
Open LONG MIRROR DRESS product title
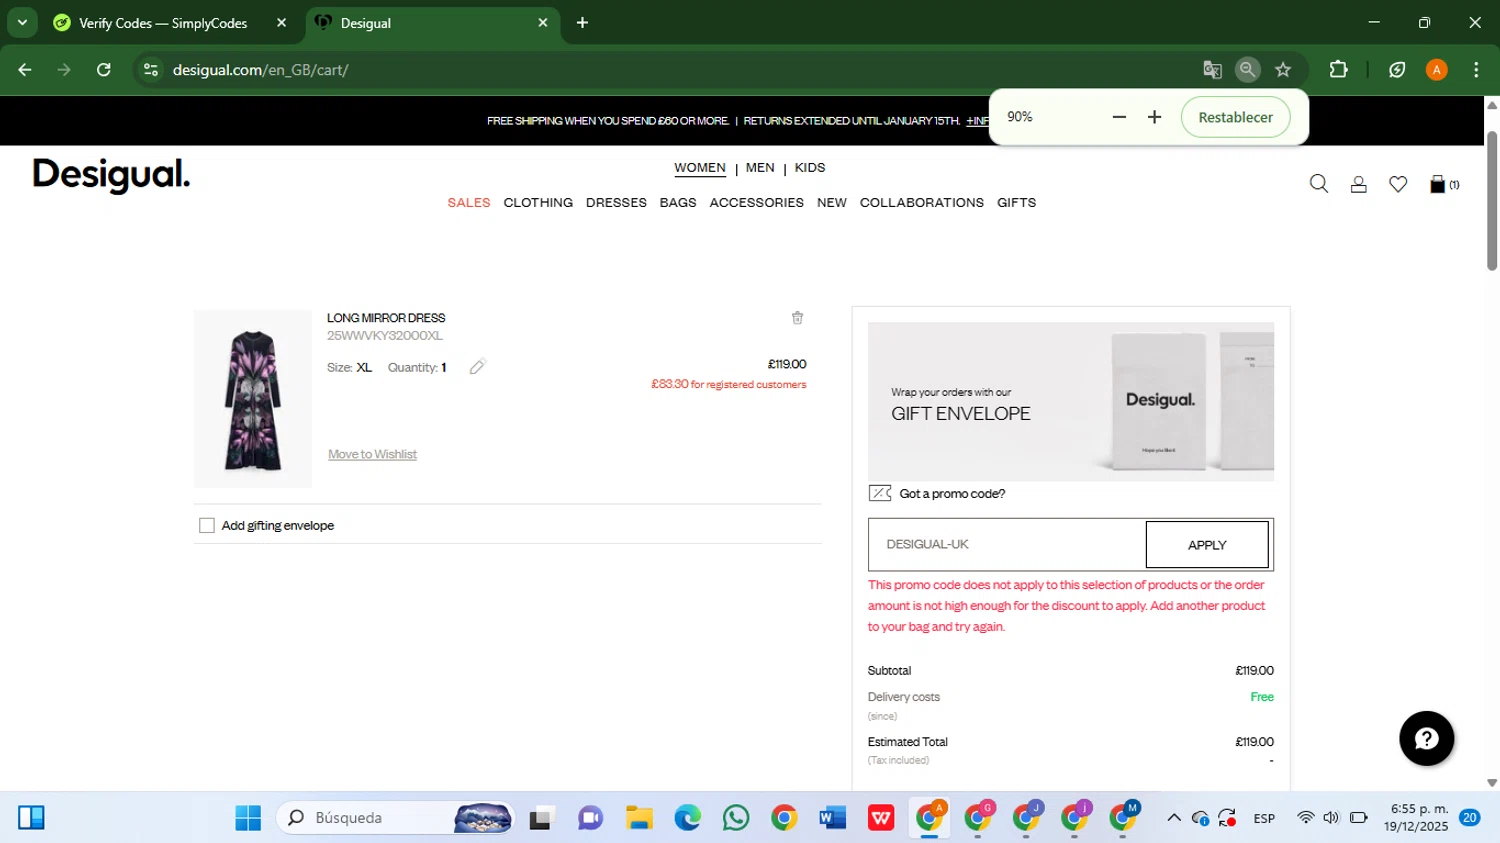[386, 318]
